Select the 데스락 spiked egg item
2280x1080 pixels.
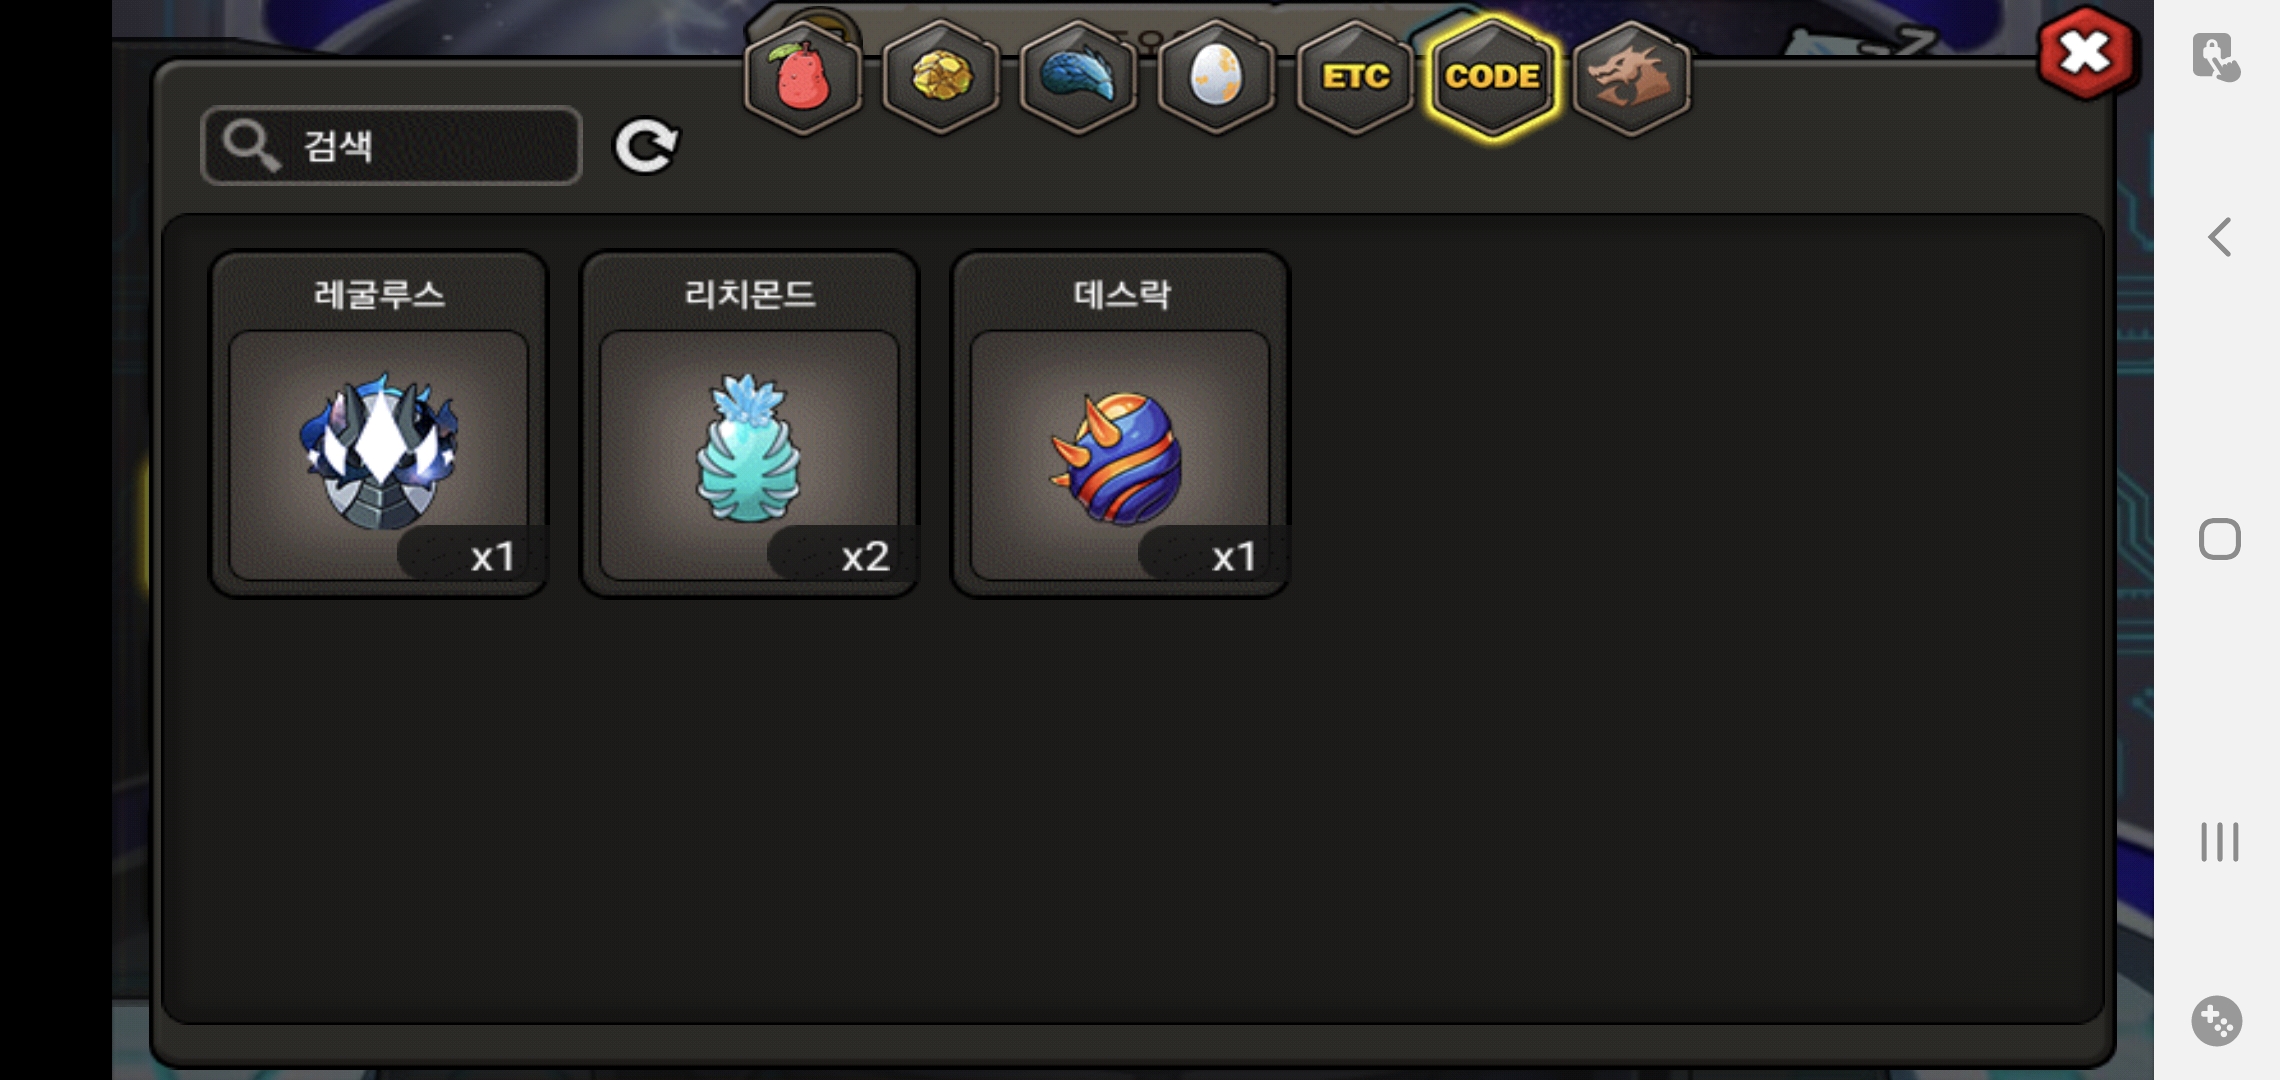(1120, 424)
